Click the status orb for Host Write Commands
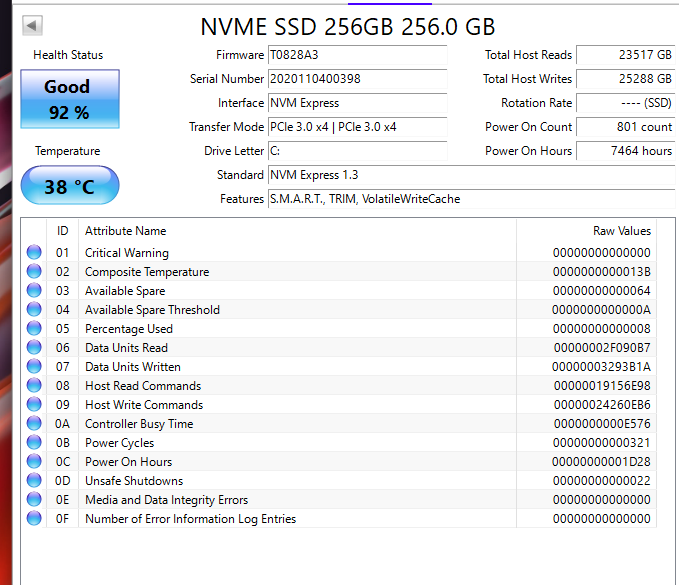 coord(34,404)
